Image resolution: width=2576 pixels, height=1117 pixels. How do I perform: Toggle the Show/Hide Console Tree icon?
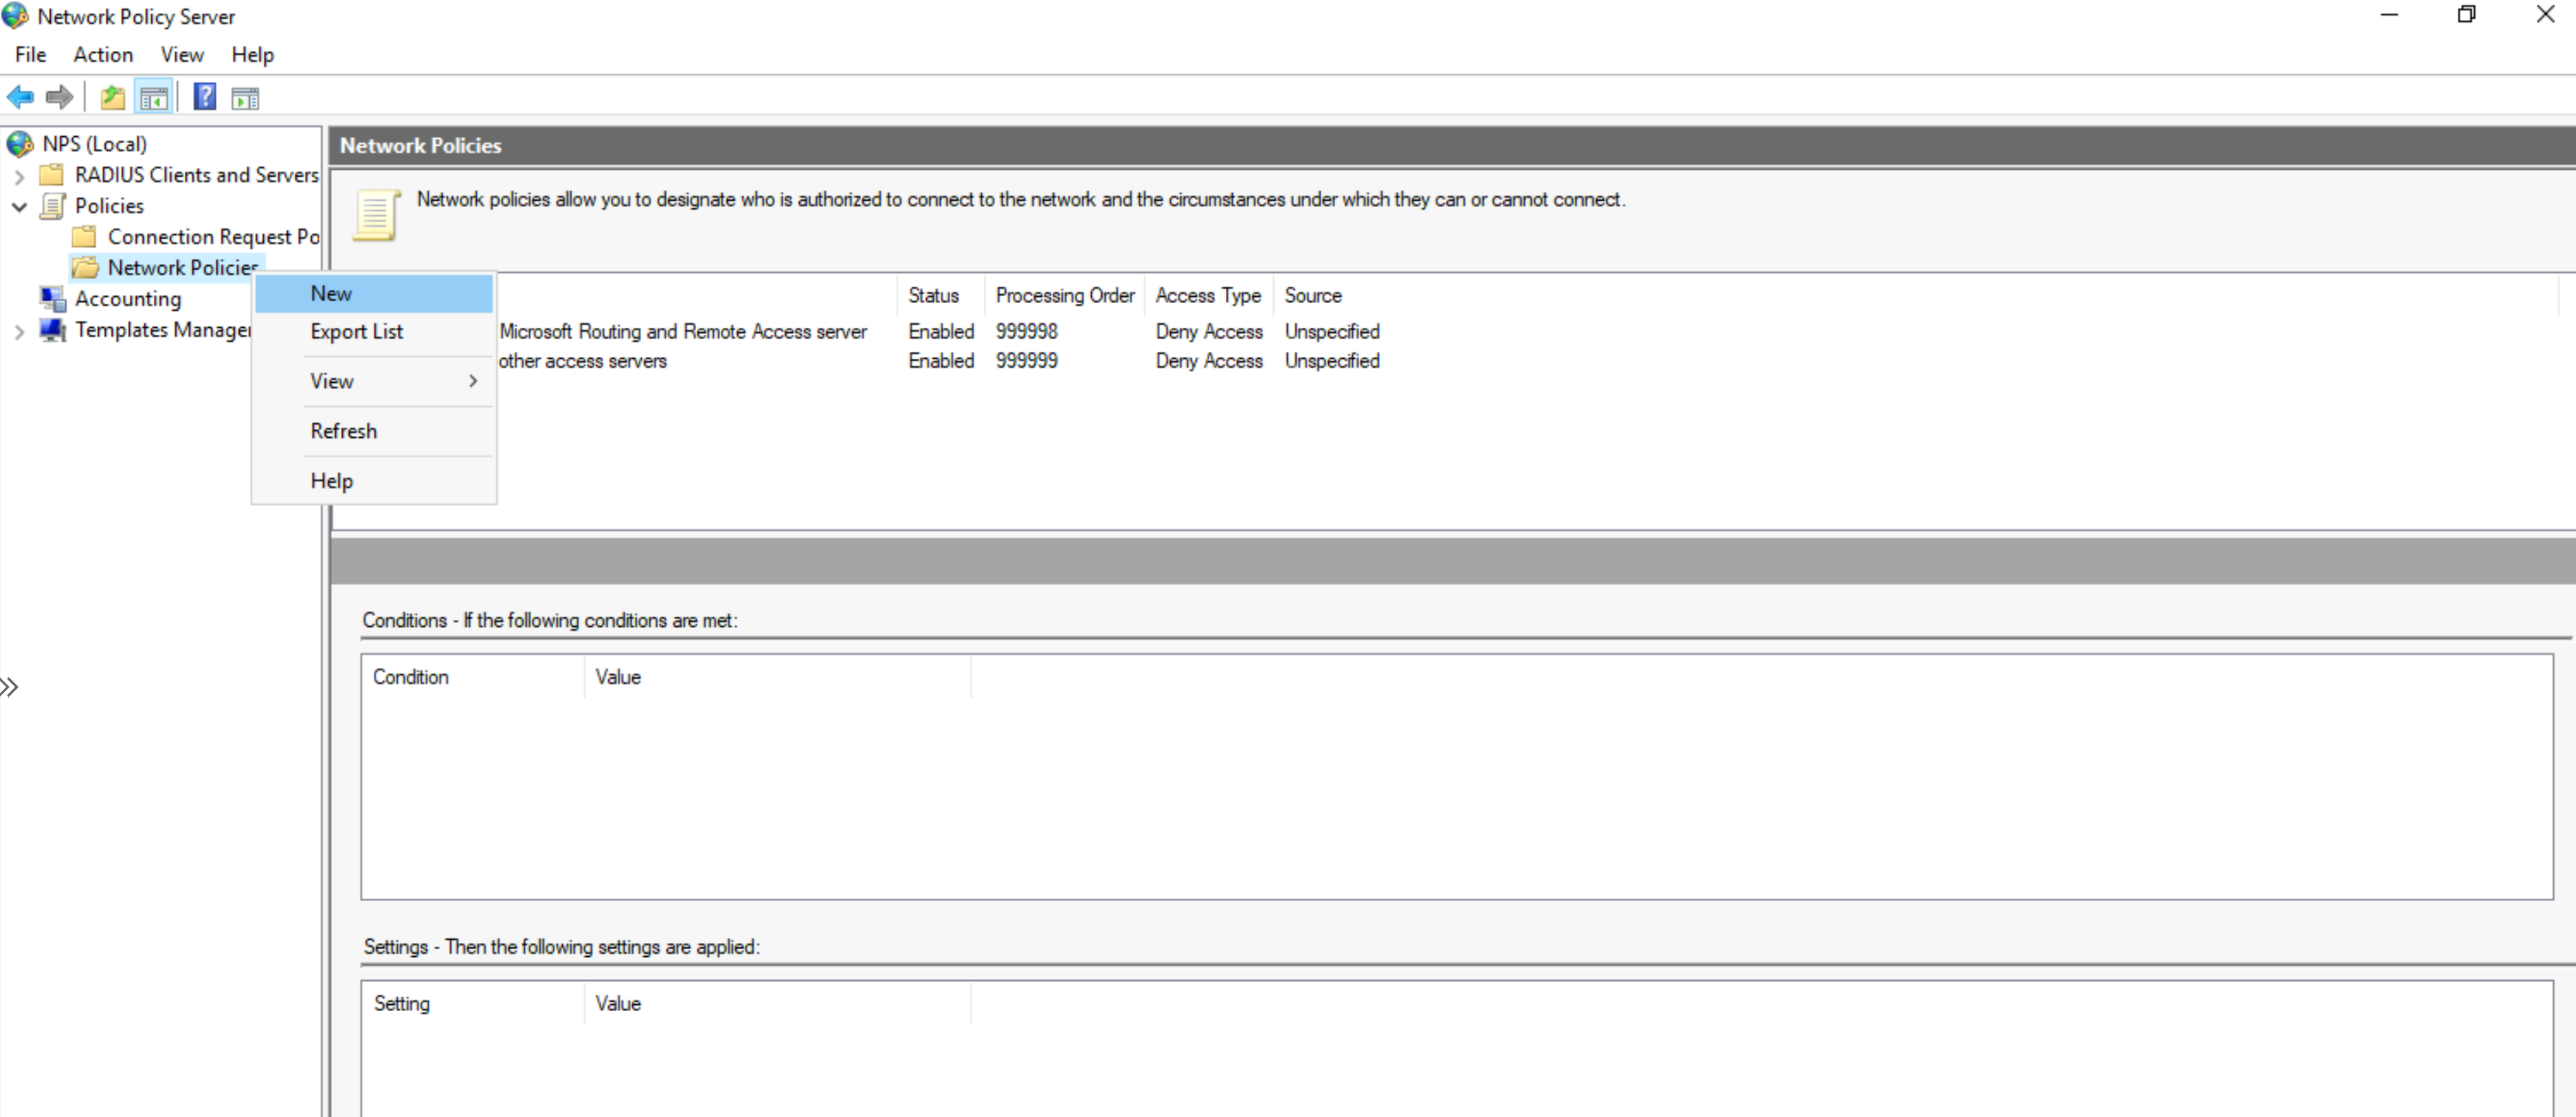coord(154,97)
